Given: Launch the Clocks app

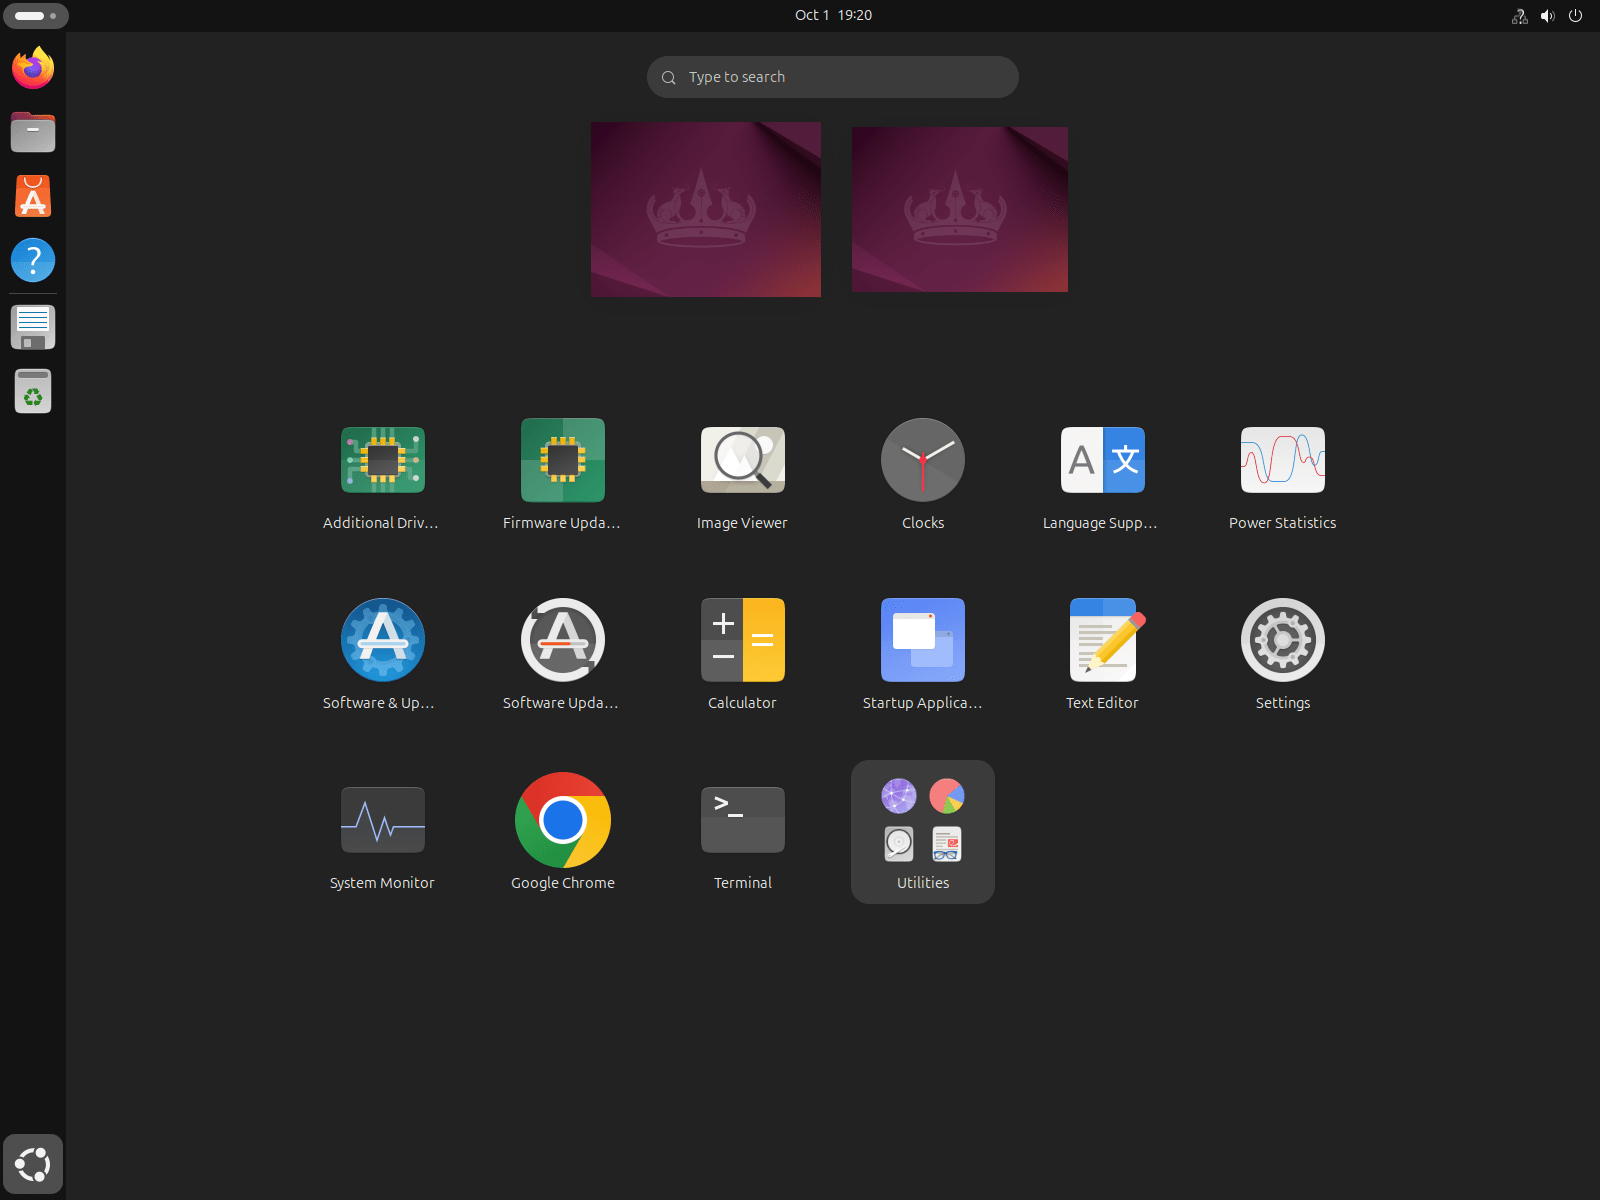Looking at the screenshot, I should (922, 461).
